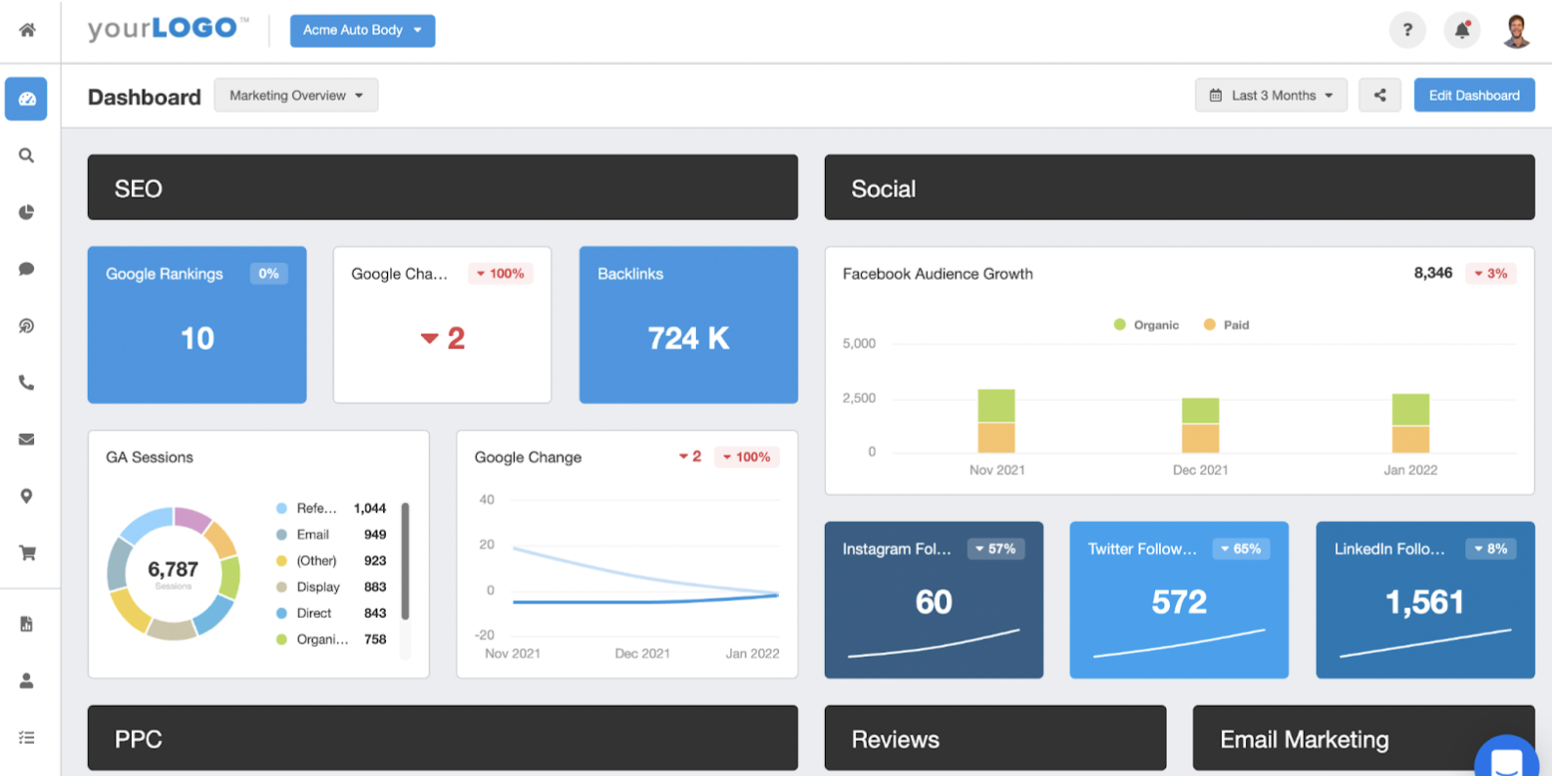Toggle (Other) legend item in GA Sessions
The width and height of the screenshot is (1552, 776).
(x=331, y=560)
